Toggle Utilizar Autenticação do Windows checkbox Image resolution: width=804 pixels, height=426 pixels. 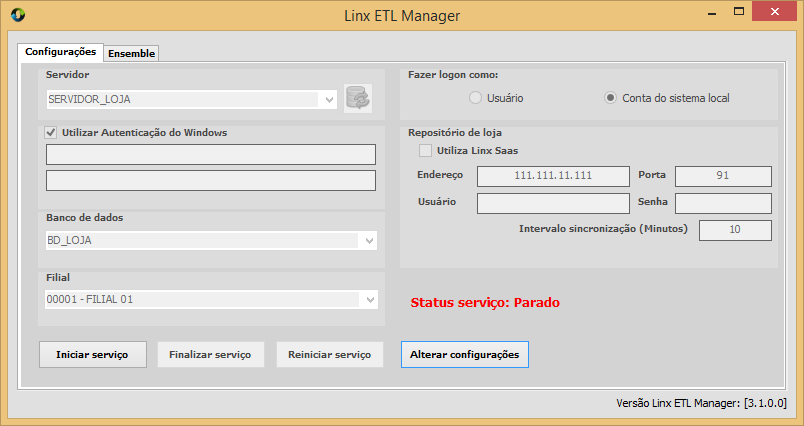tap(51, 133)
